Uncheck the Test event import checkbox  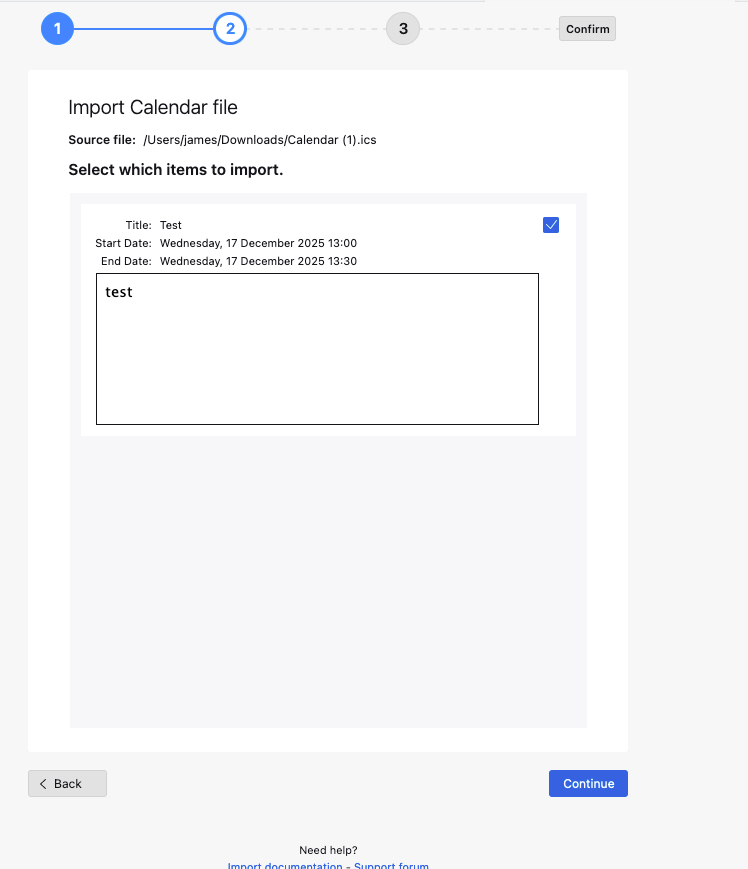(551, 225)
